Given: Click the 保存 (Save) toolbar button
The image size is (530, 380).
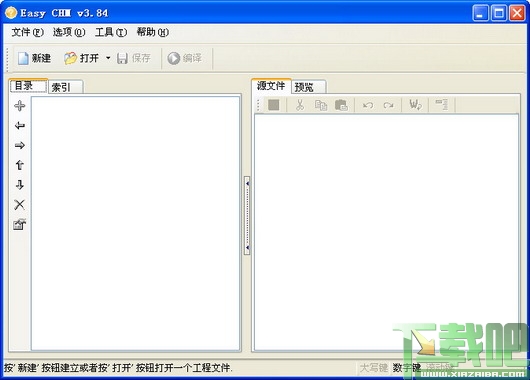Looking at the screenshot, I should (x=134, y=58).
